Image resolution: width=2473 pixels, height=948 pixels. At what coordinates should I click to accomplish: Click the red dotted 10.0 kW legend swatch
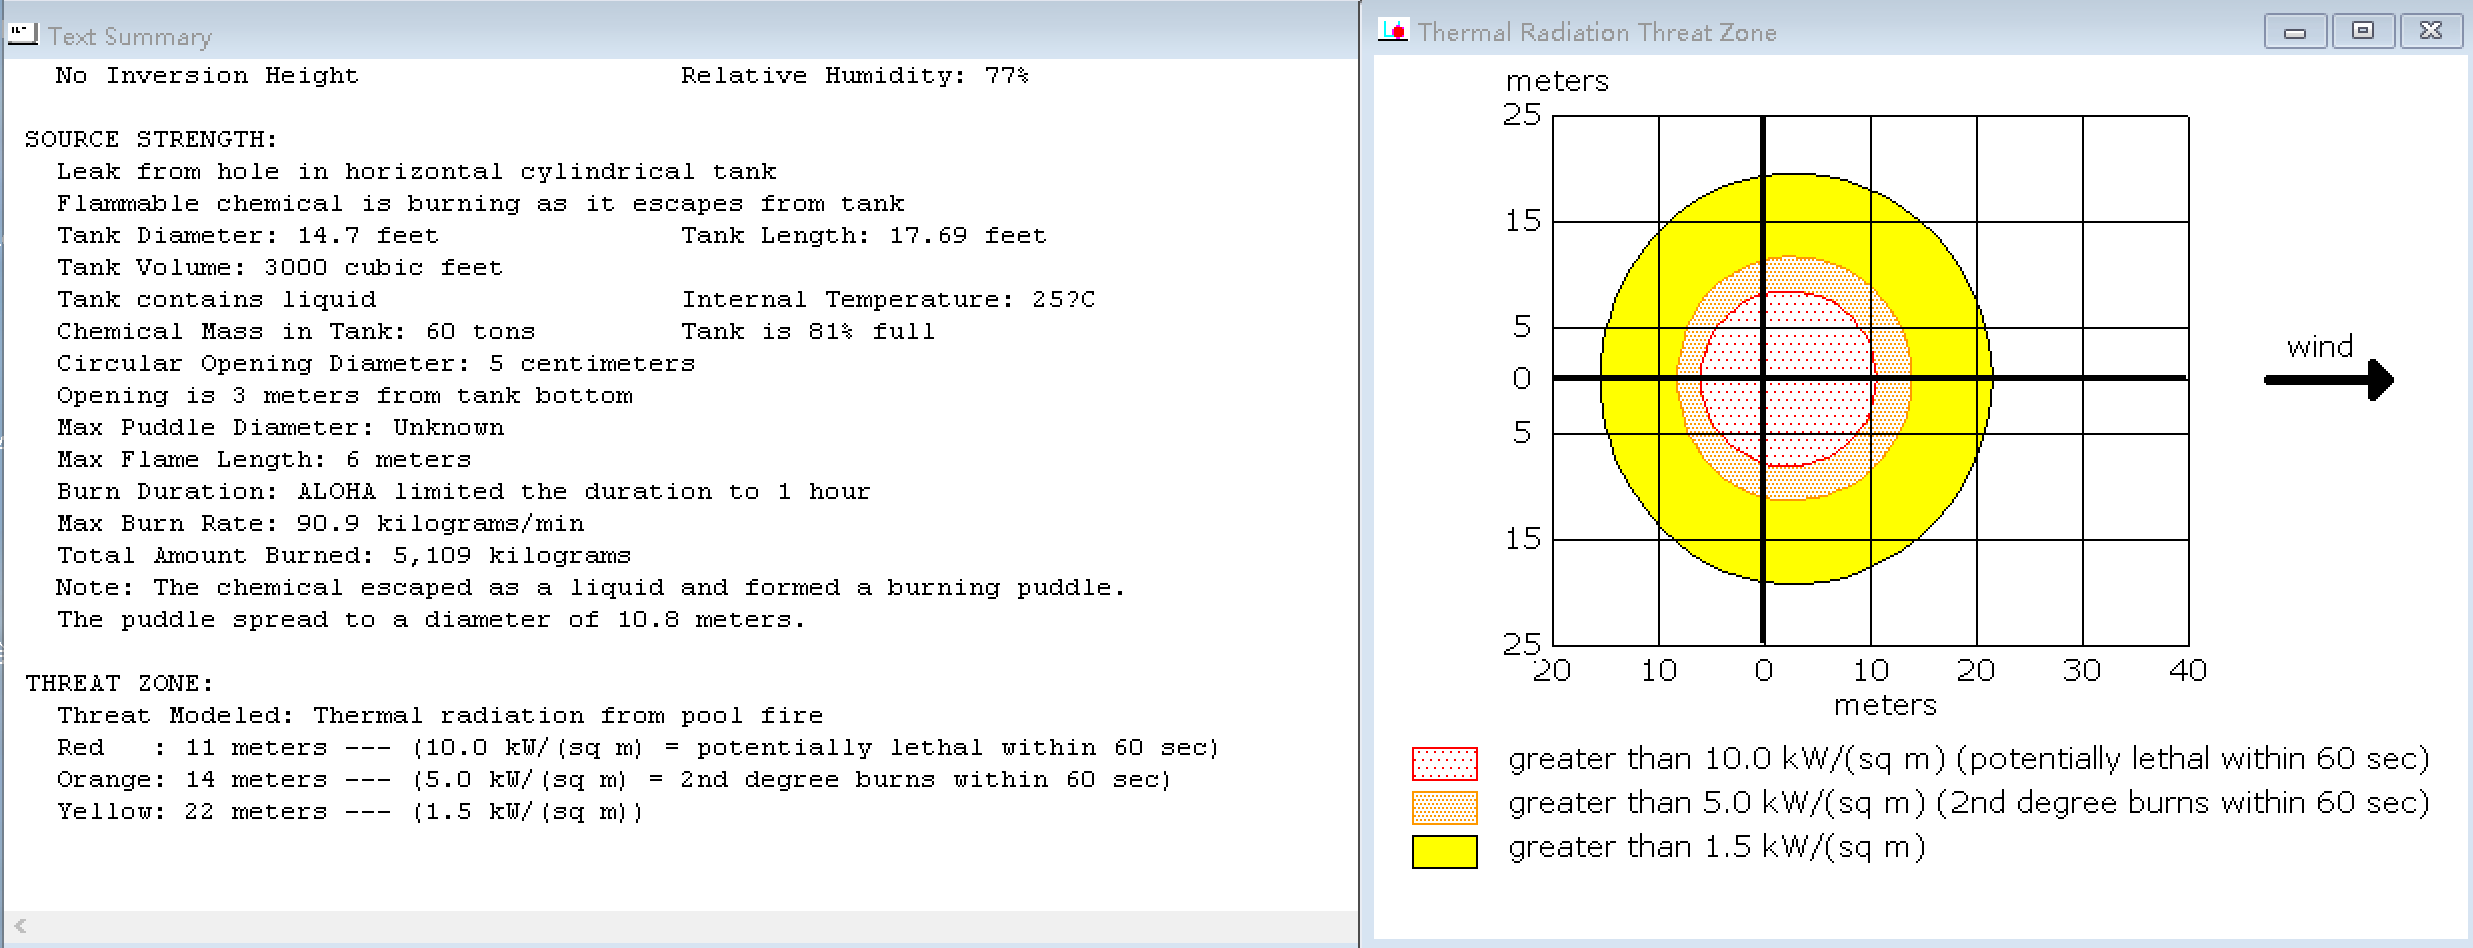click(1444, 763)
